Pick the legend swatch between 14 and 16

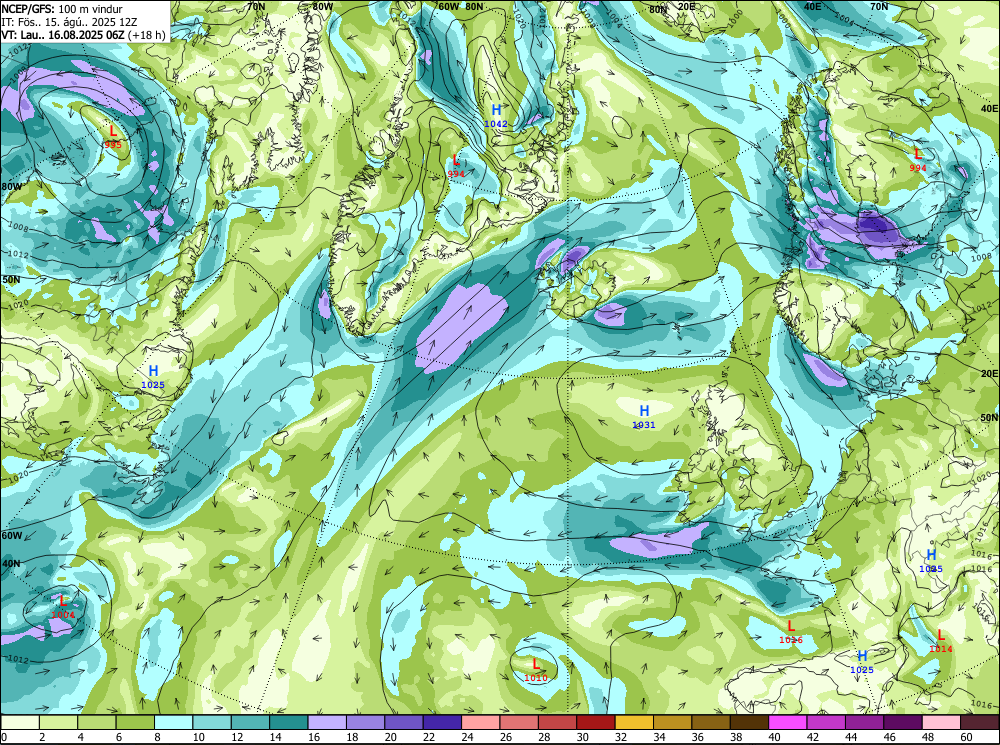click(x=289, y=722)
